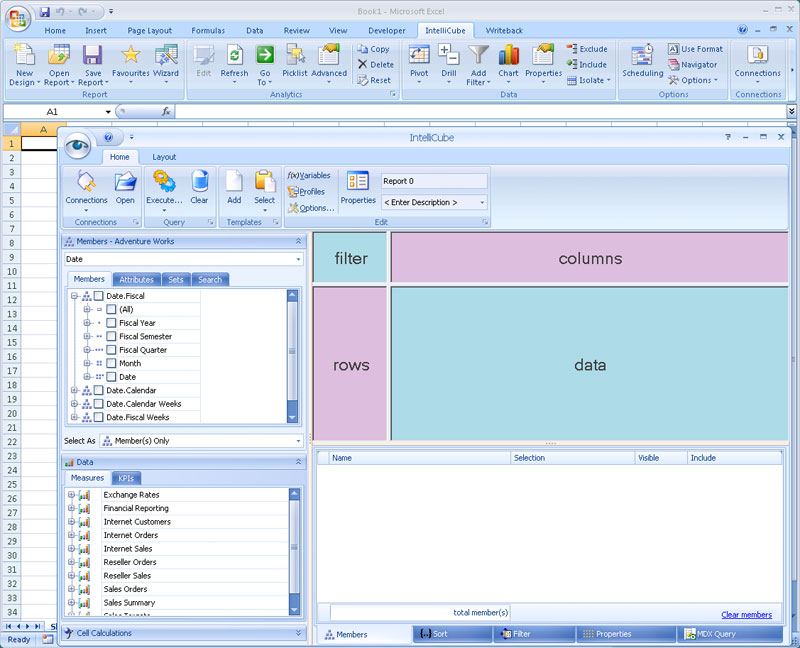
Task: Click the Go To green arrow icon
Action: (265, 55)
